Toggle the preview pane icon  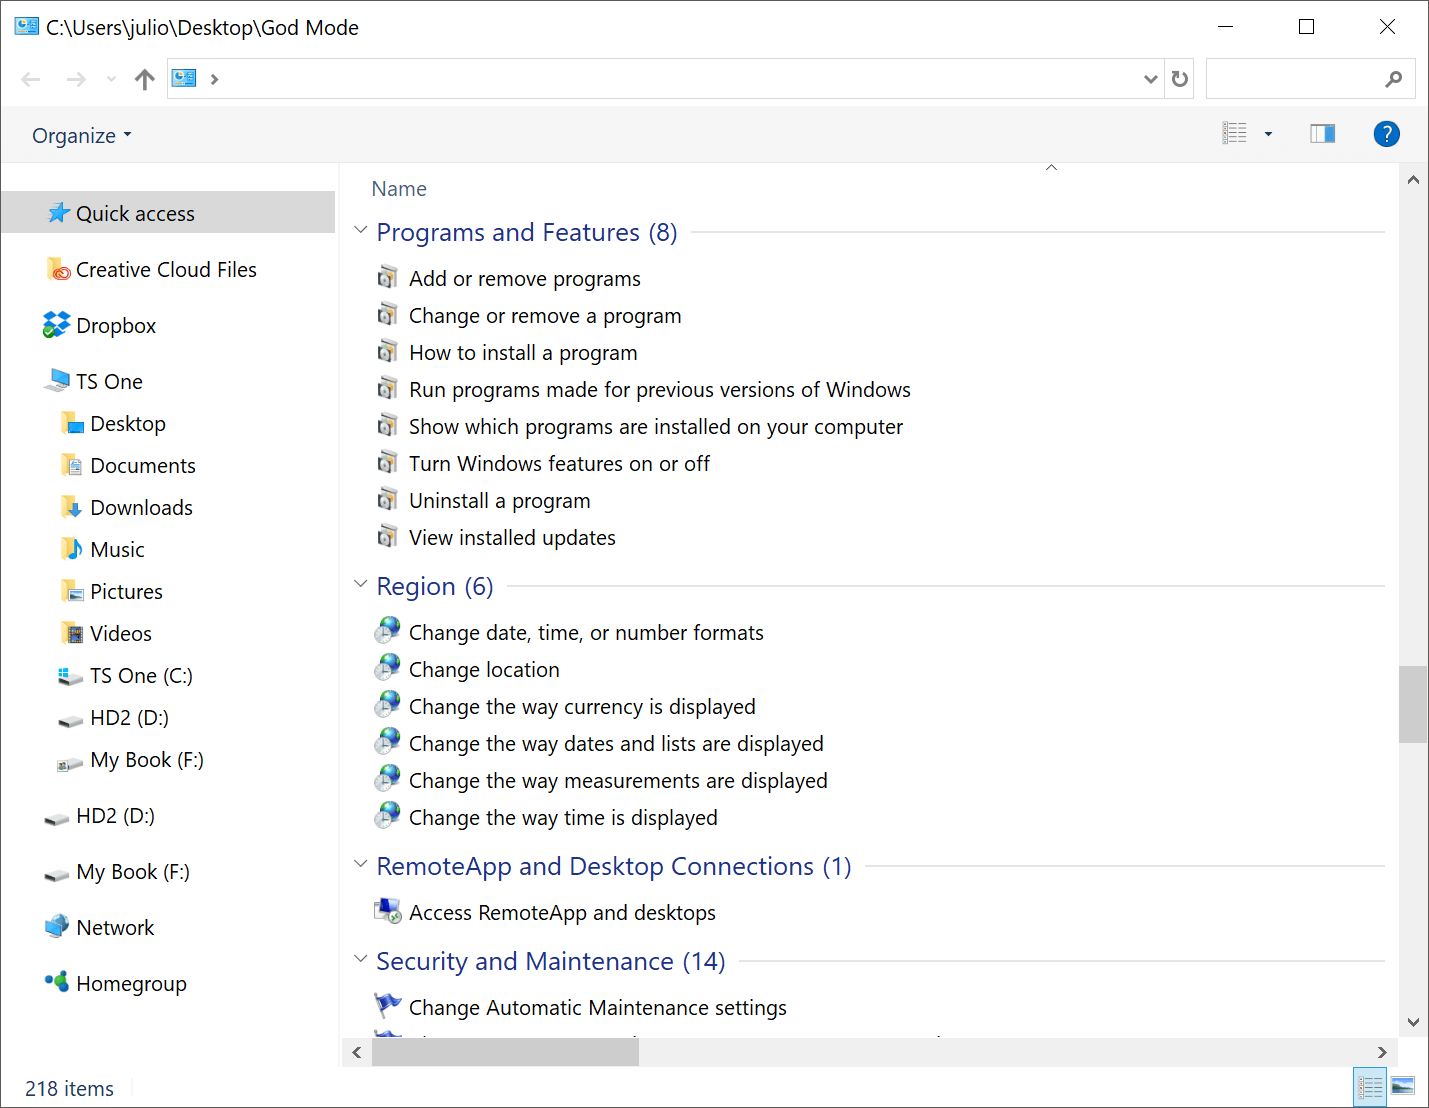coord(1322,134)
